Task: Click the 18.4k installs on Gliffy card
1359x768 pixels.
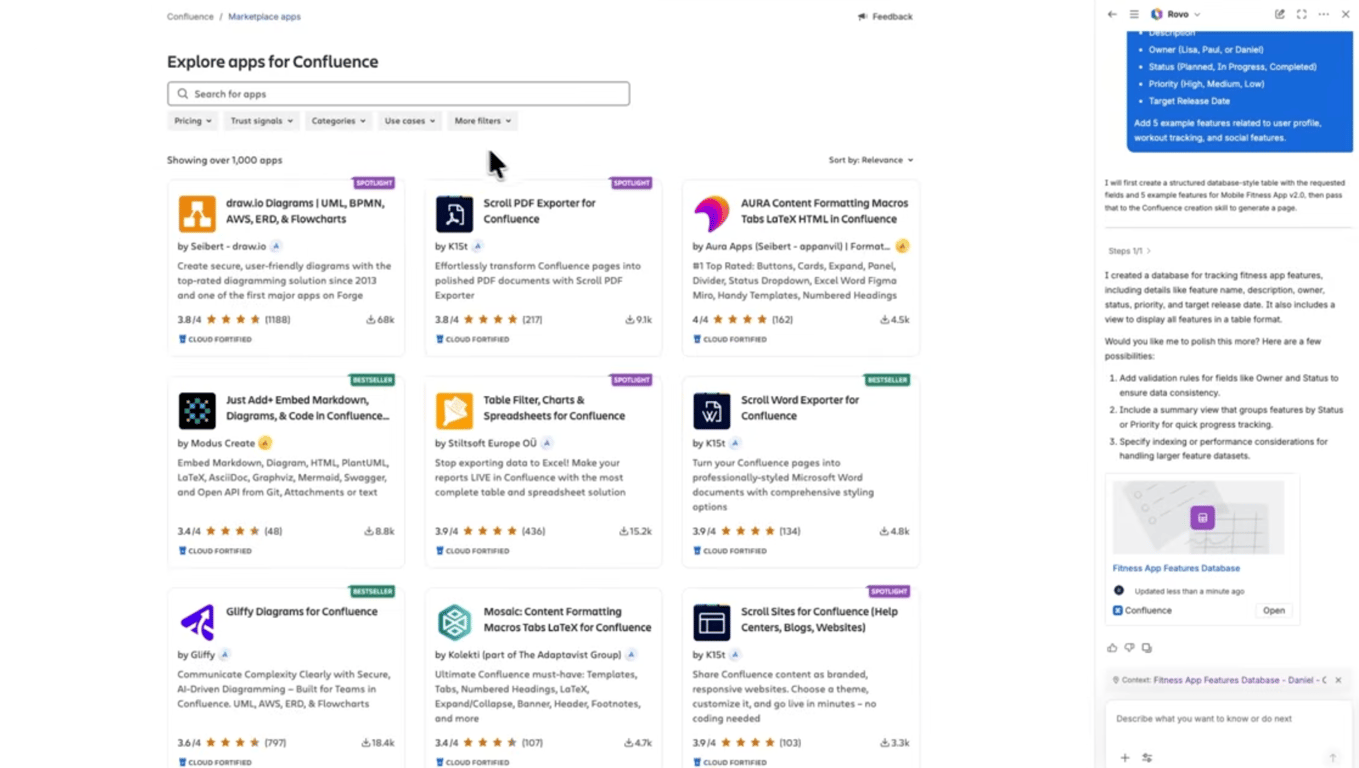Action: 378,744
